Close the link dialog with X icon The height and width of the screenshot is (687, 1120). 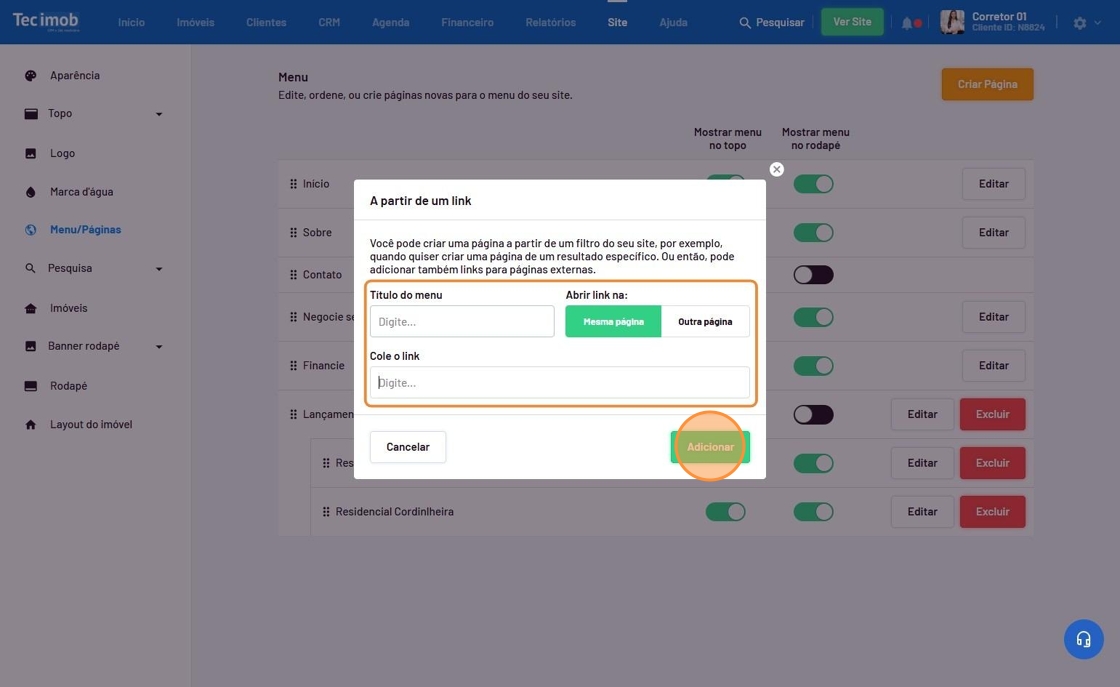777,170
